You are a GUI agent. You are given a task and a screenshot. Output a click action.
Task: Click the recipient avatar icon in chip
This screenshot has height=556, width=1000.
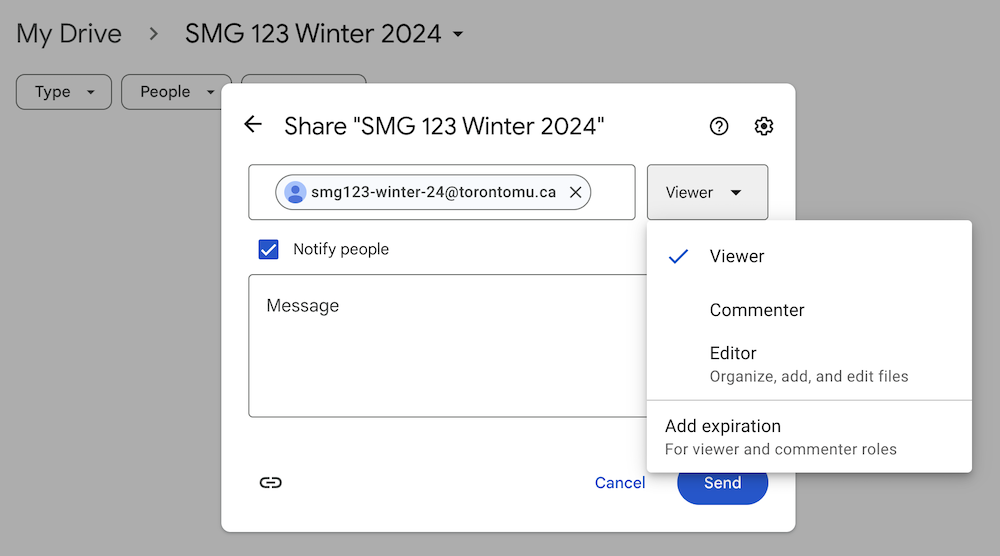pos(295,193)
